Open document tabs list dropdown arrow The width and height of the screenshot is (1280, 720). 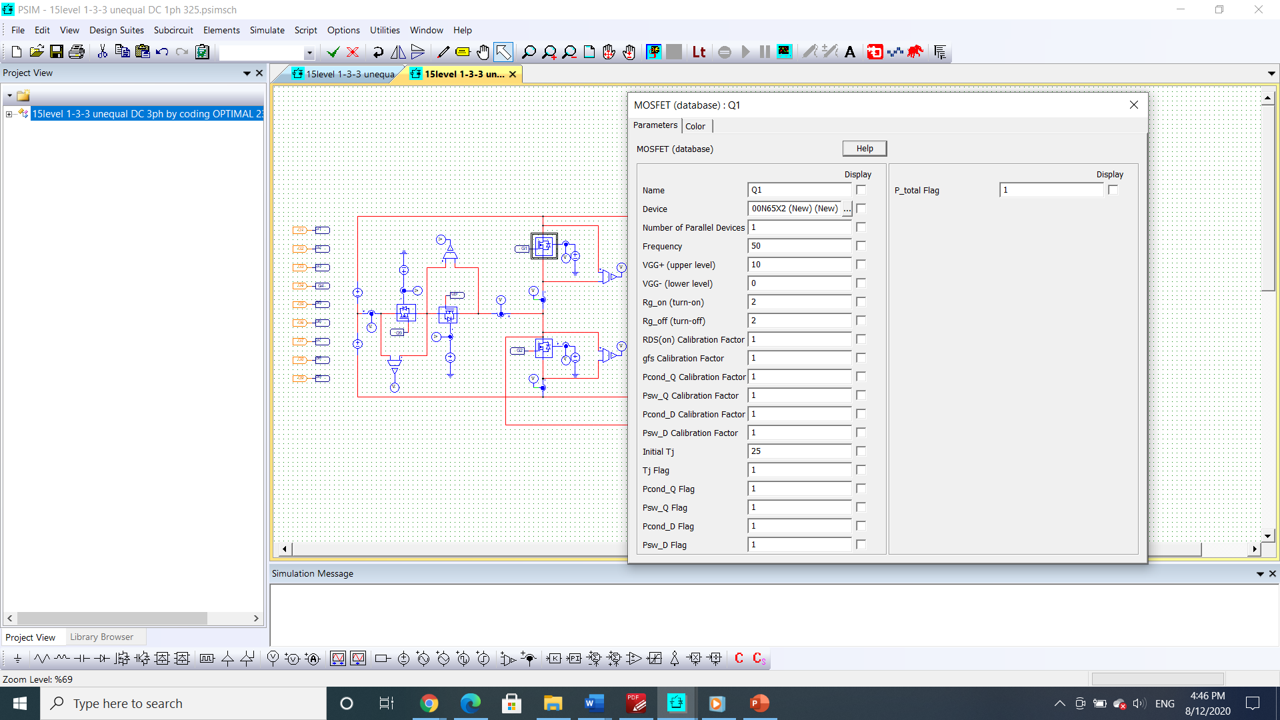1271,74
